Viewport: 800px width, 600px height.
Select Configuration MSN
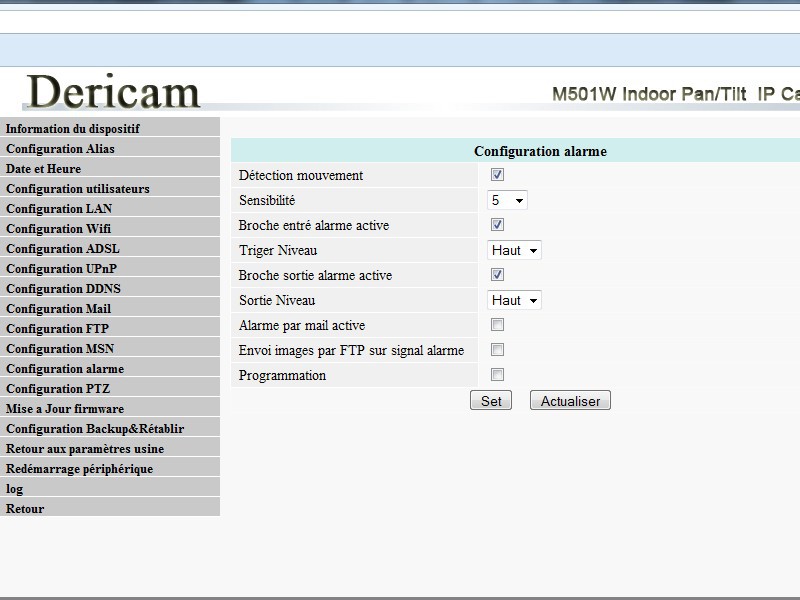[110, 347]
